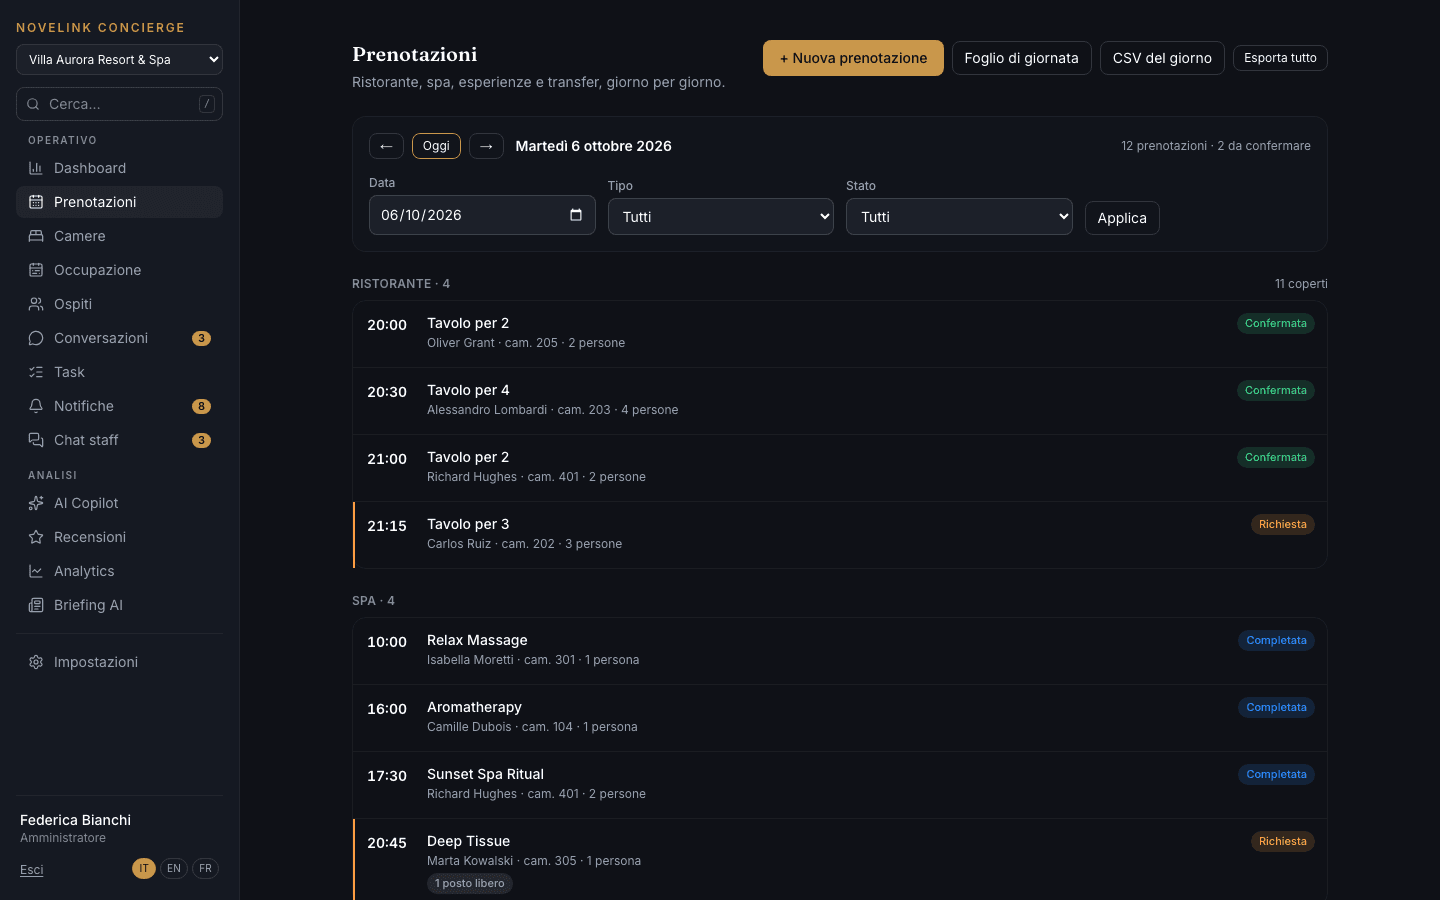Click the Esci logout link
Viewport: 1440px width, 900px height.
coord(32,870)
